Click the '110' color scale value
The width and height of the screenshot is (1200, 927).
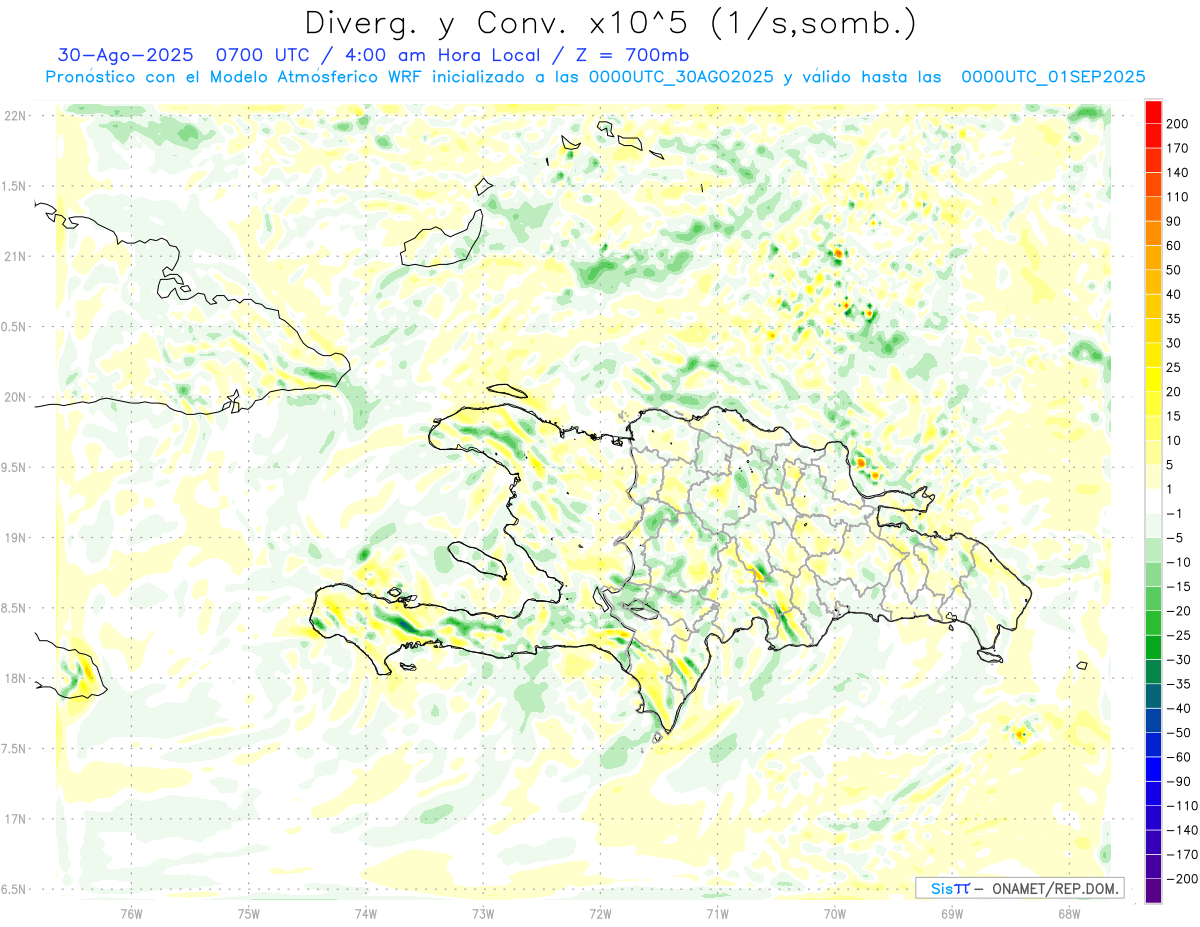(x=1178, y=197)
